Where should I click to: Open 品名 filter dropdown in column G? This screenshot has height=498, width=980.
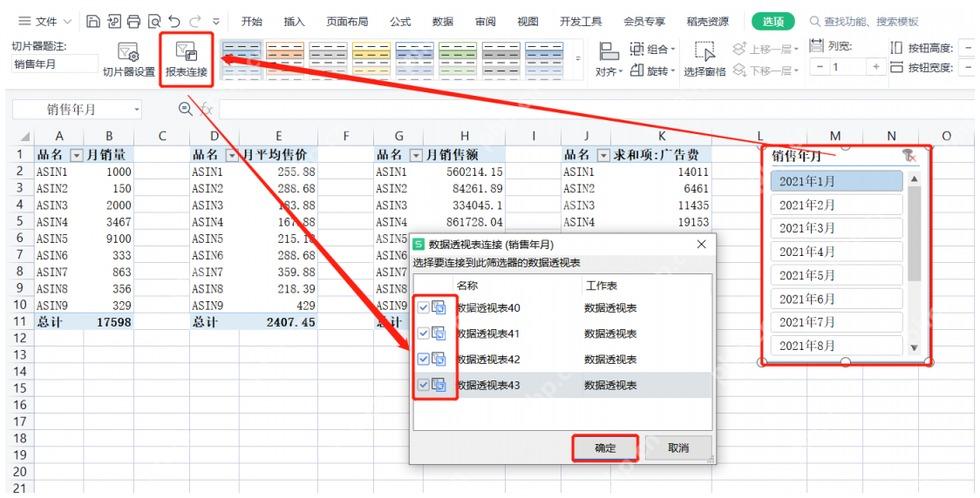coord(416,155)
